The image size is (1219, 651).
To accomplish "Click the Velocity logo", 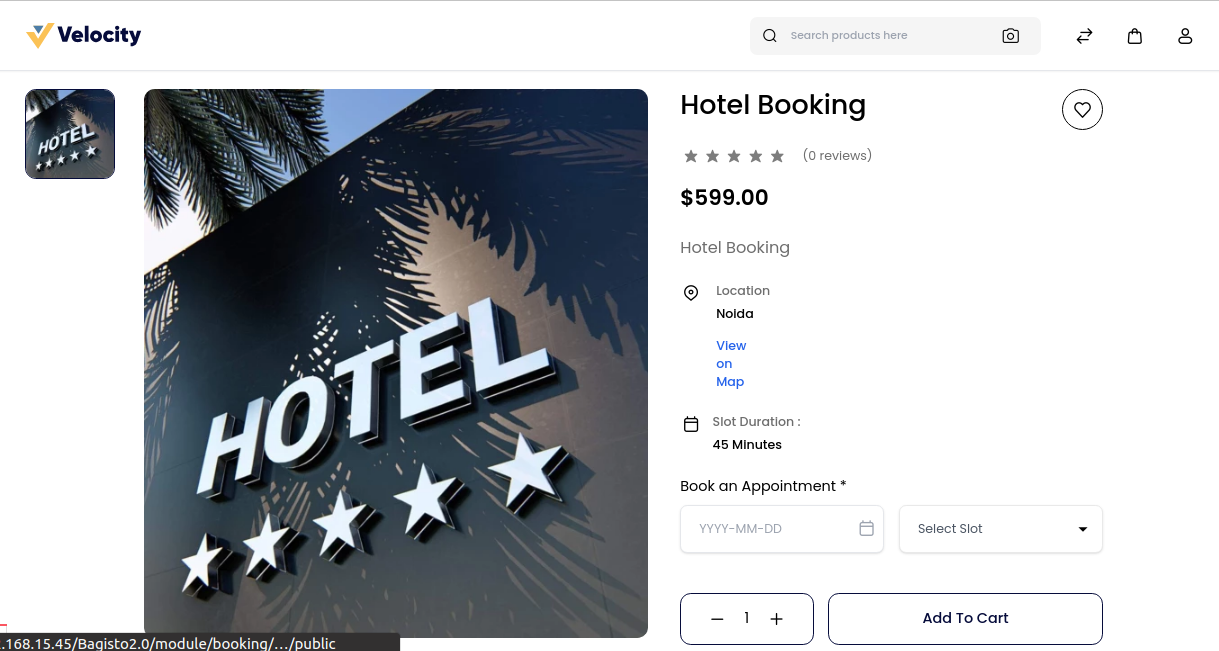I will [x=84, y=36].
